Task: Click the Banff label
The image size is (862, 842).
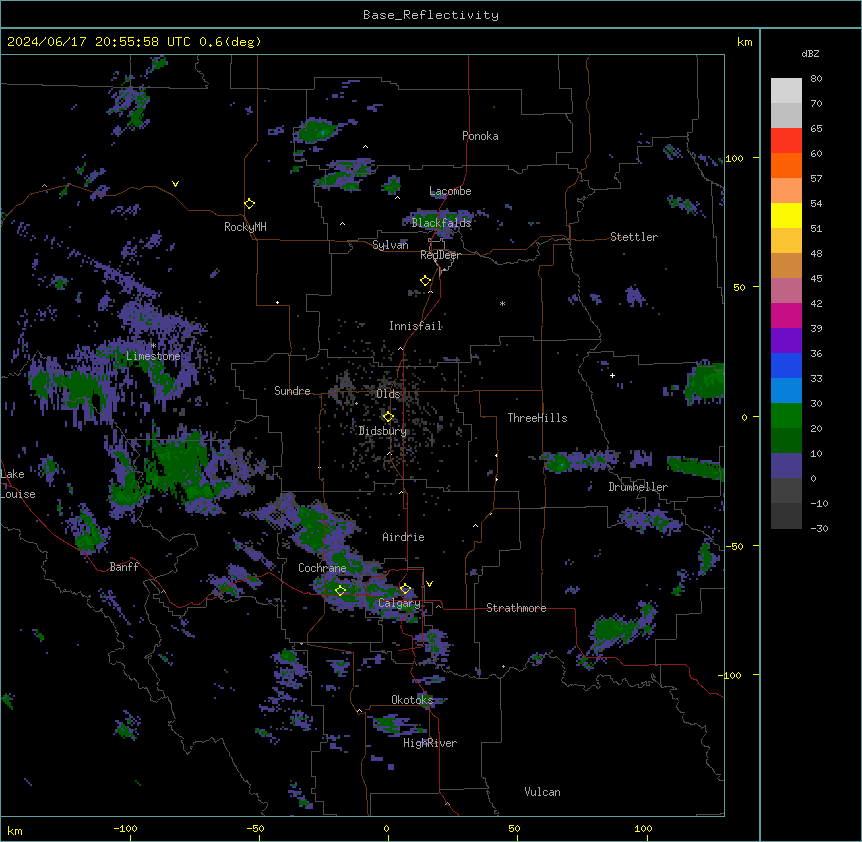Action: tap(124, 567)
